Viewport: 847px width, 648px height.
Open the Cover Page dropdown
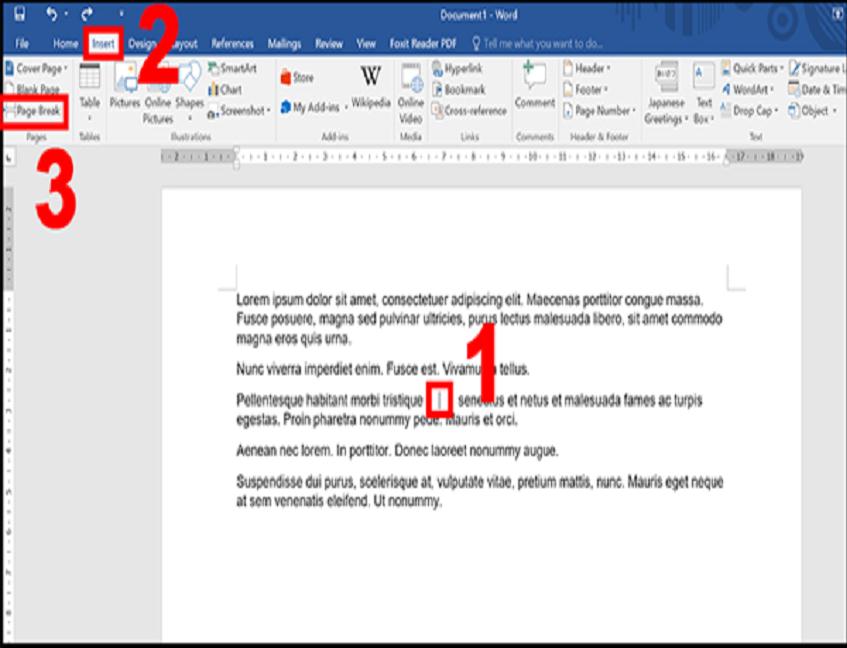pyautogui.click(x=36, y=69)
